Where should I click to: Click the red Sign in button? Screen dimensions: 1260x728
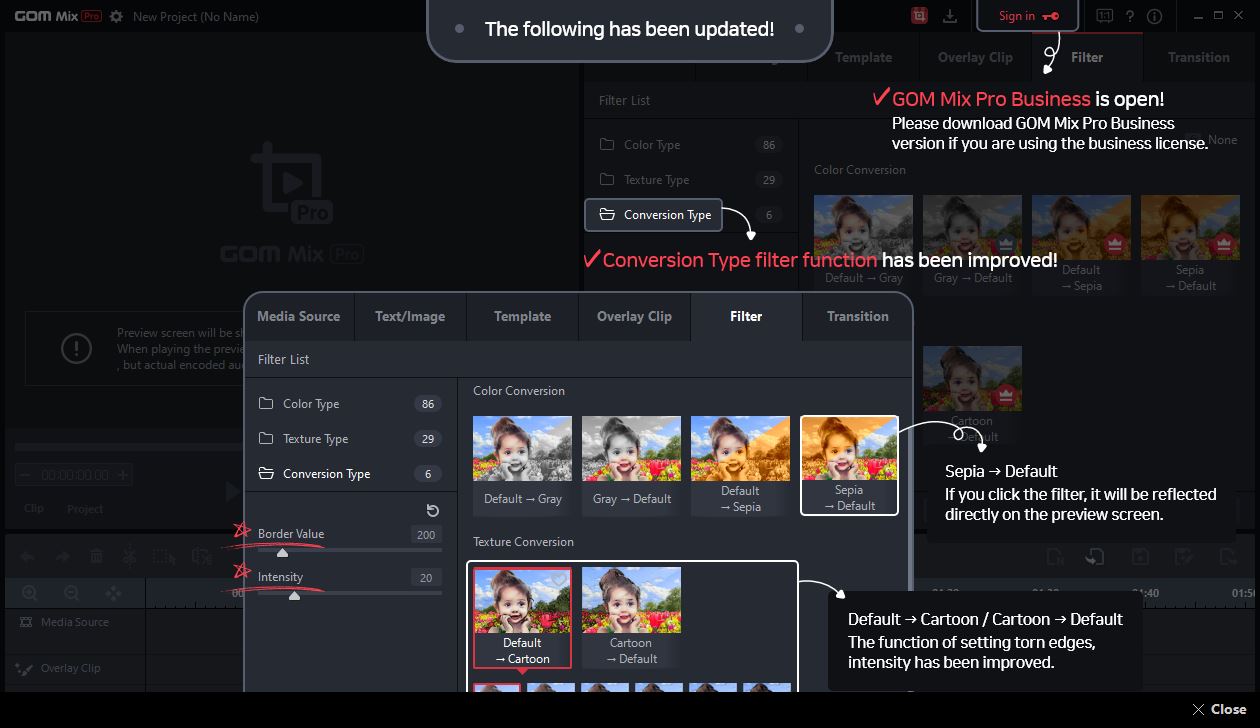[x=1027, y=16]
